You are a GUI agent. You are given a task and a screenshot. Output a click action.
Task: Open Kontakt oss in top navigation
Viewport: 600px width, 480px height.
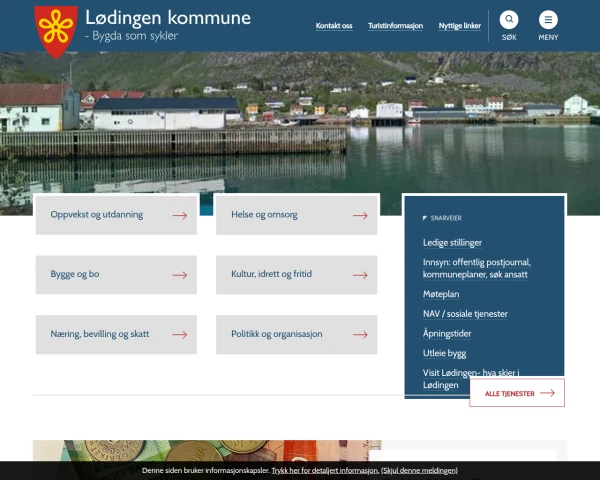point(334,26)
